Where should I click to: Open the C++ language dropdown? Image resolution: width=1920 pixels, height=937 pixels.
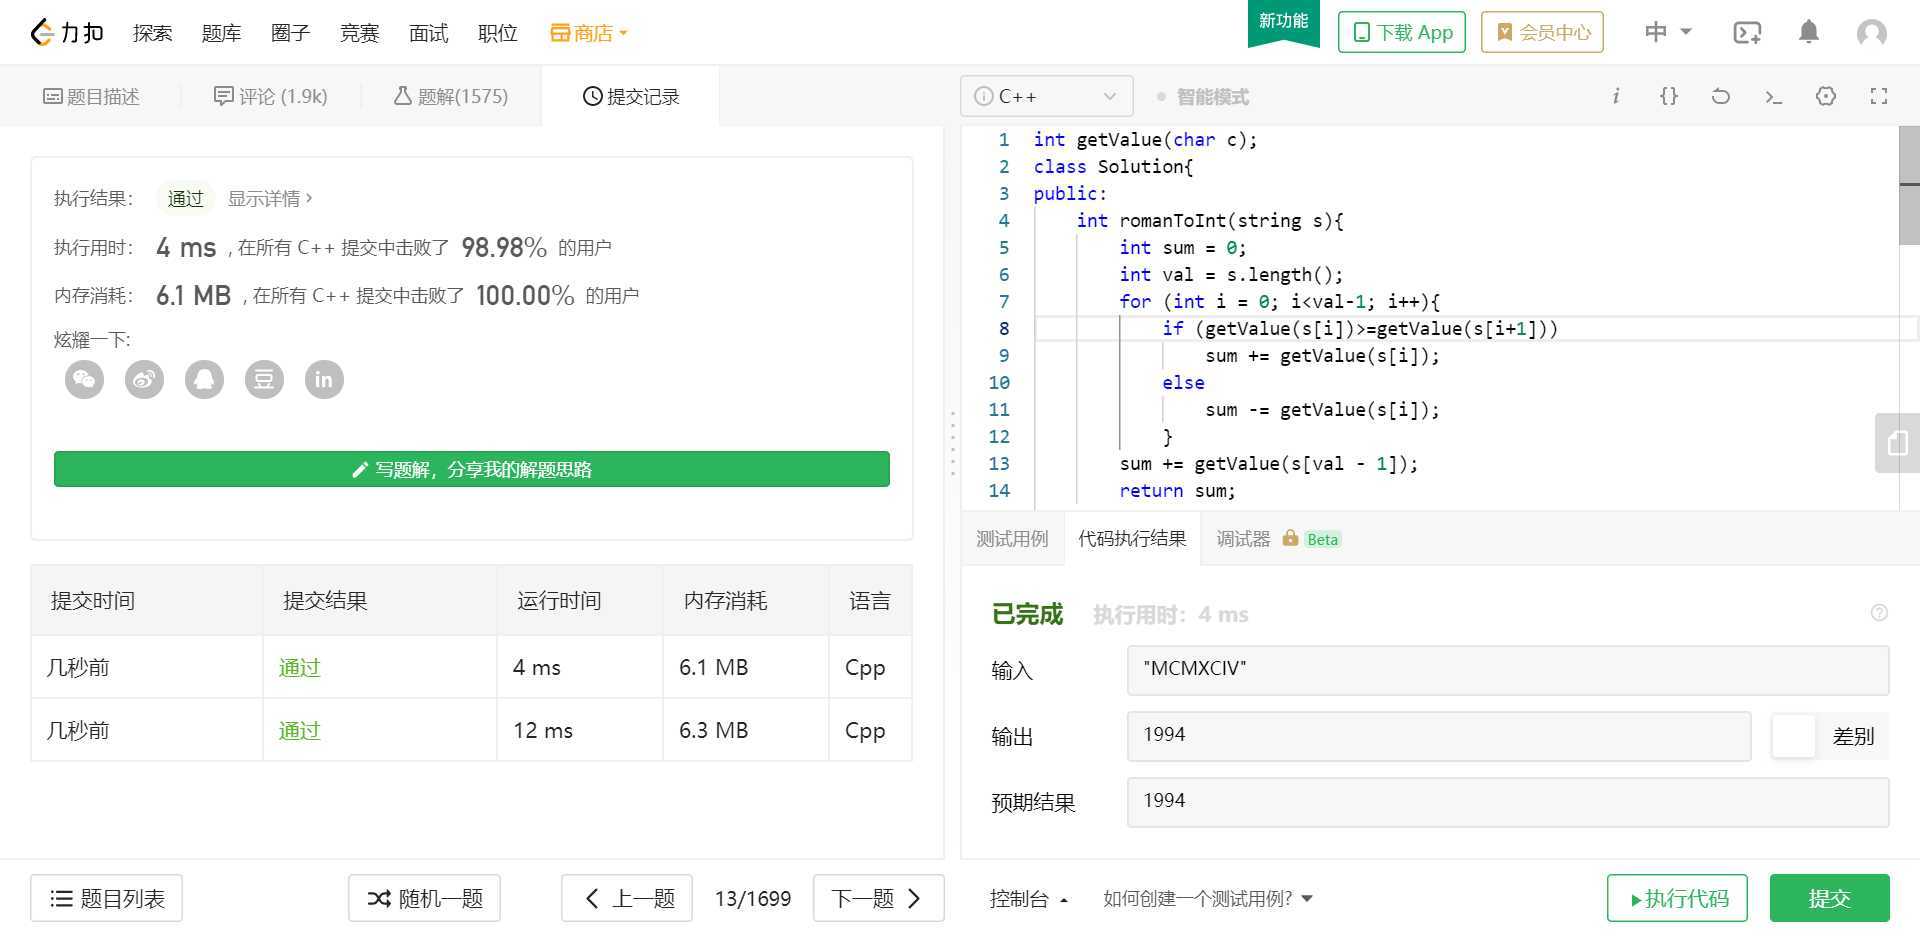1046,96
